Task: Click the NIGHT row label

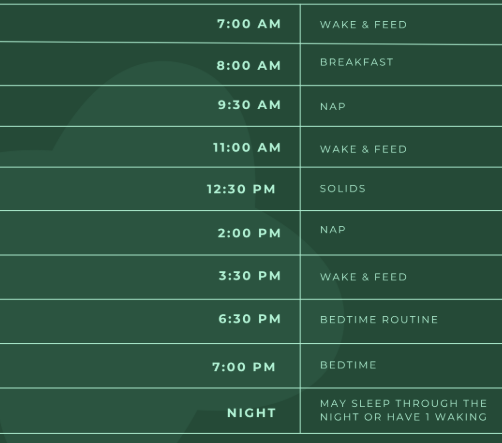Action: tap(251, 413)
